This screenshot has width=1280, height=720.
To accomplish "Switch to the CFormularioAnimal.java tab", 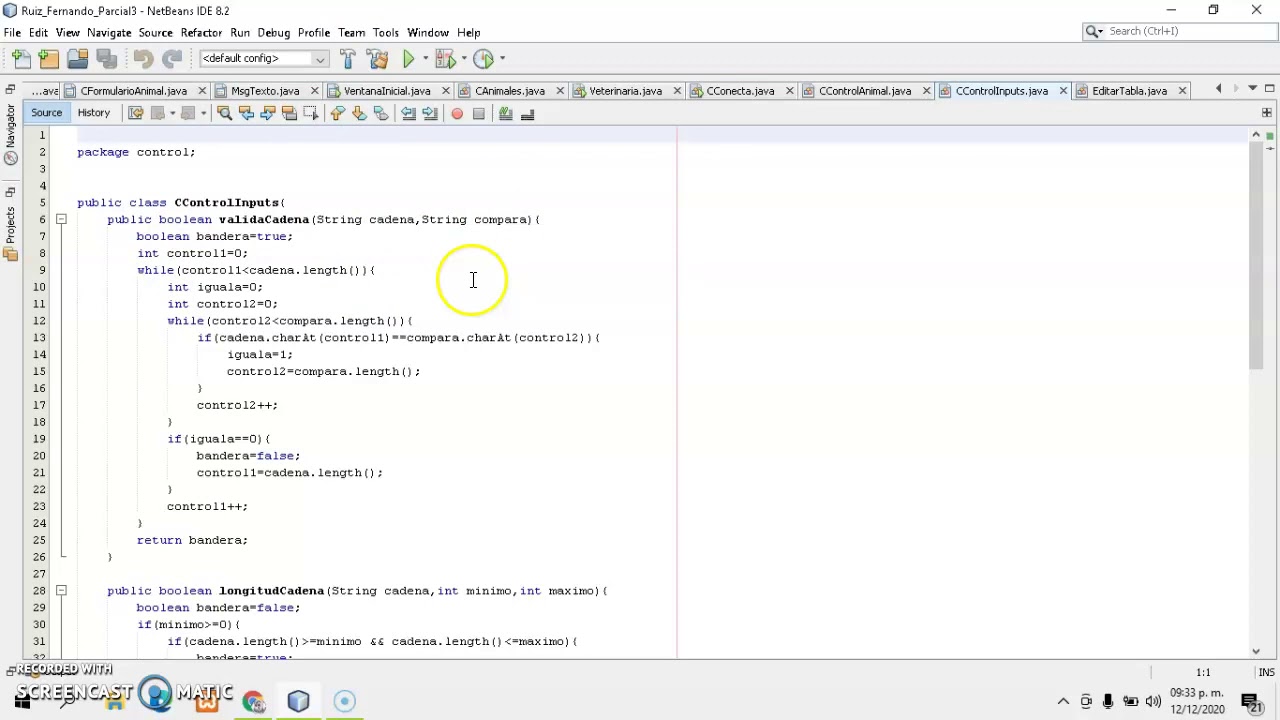I will point(133,91).
